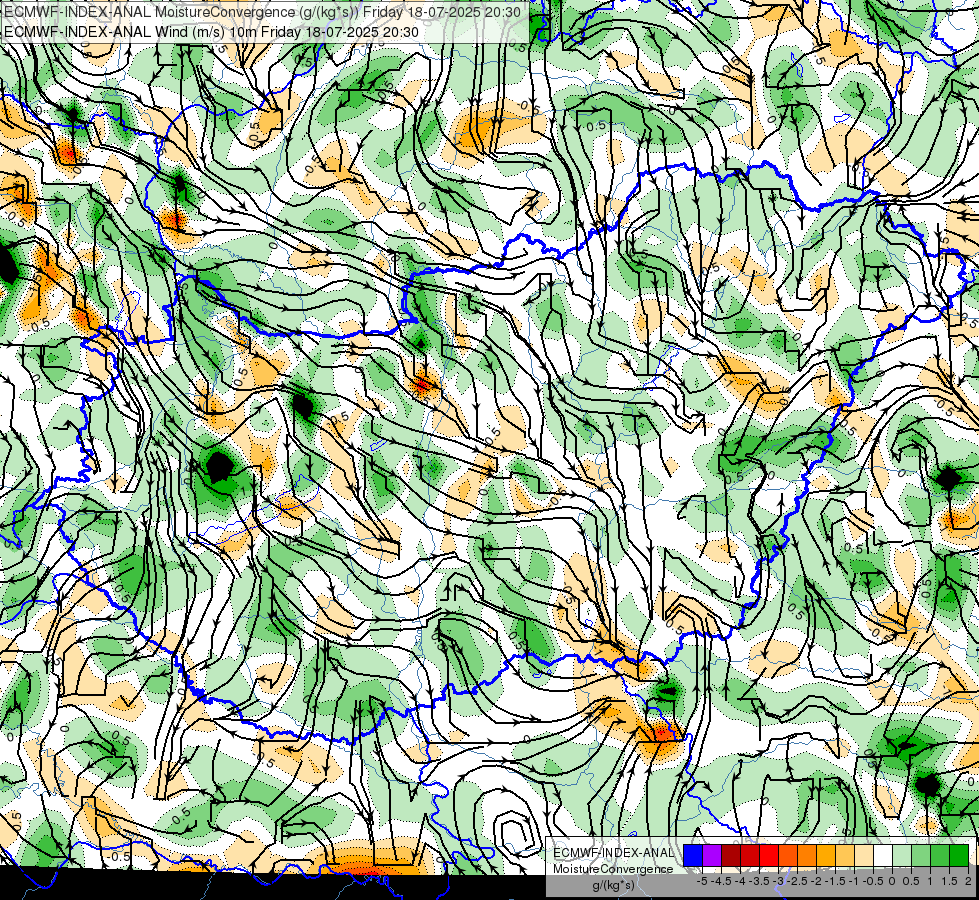This screenshot has height=900, width=979.
Task: Click the -4.5 tick label in legend
Action: coord(722,881)
